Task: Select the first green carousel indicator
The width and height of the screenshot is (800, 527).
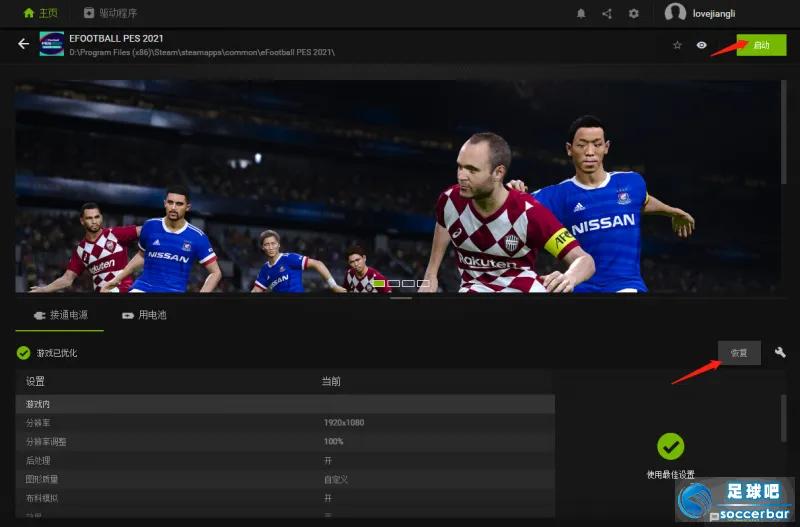Action: [379, 283]
